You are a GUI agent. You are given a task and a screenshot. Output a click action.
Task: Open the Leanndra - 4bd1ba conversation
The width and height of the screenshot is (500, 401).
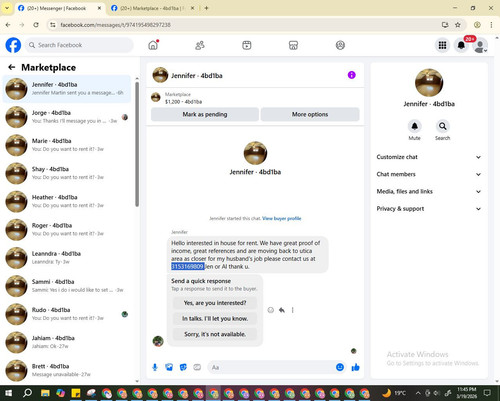(x=67, y=258)
